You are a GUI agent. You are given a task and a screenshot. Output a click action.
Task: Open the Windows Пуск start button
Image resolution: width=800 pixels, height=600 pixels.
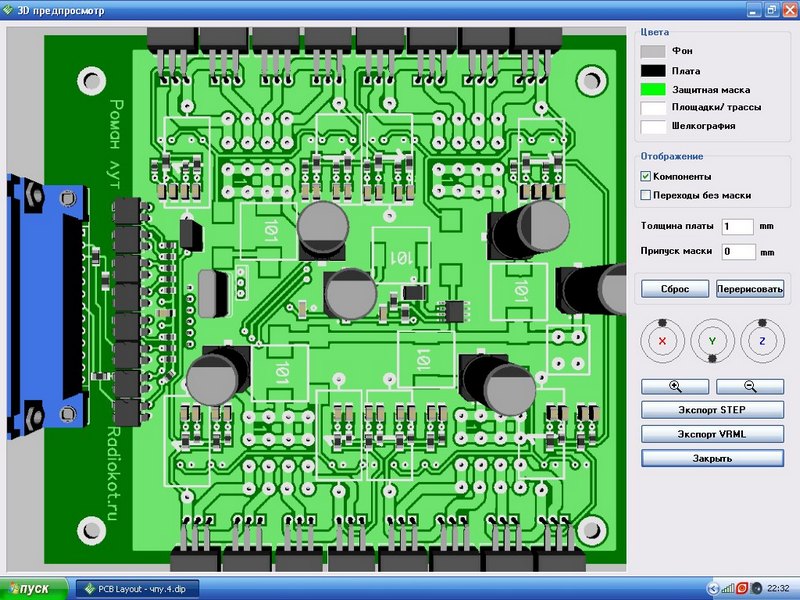coord(34,588)
